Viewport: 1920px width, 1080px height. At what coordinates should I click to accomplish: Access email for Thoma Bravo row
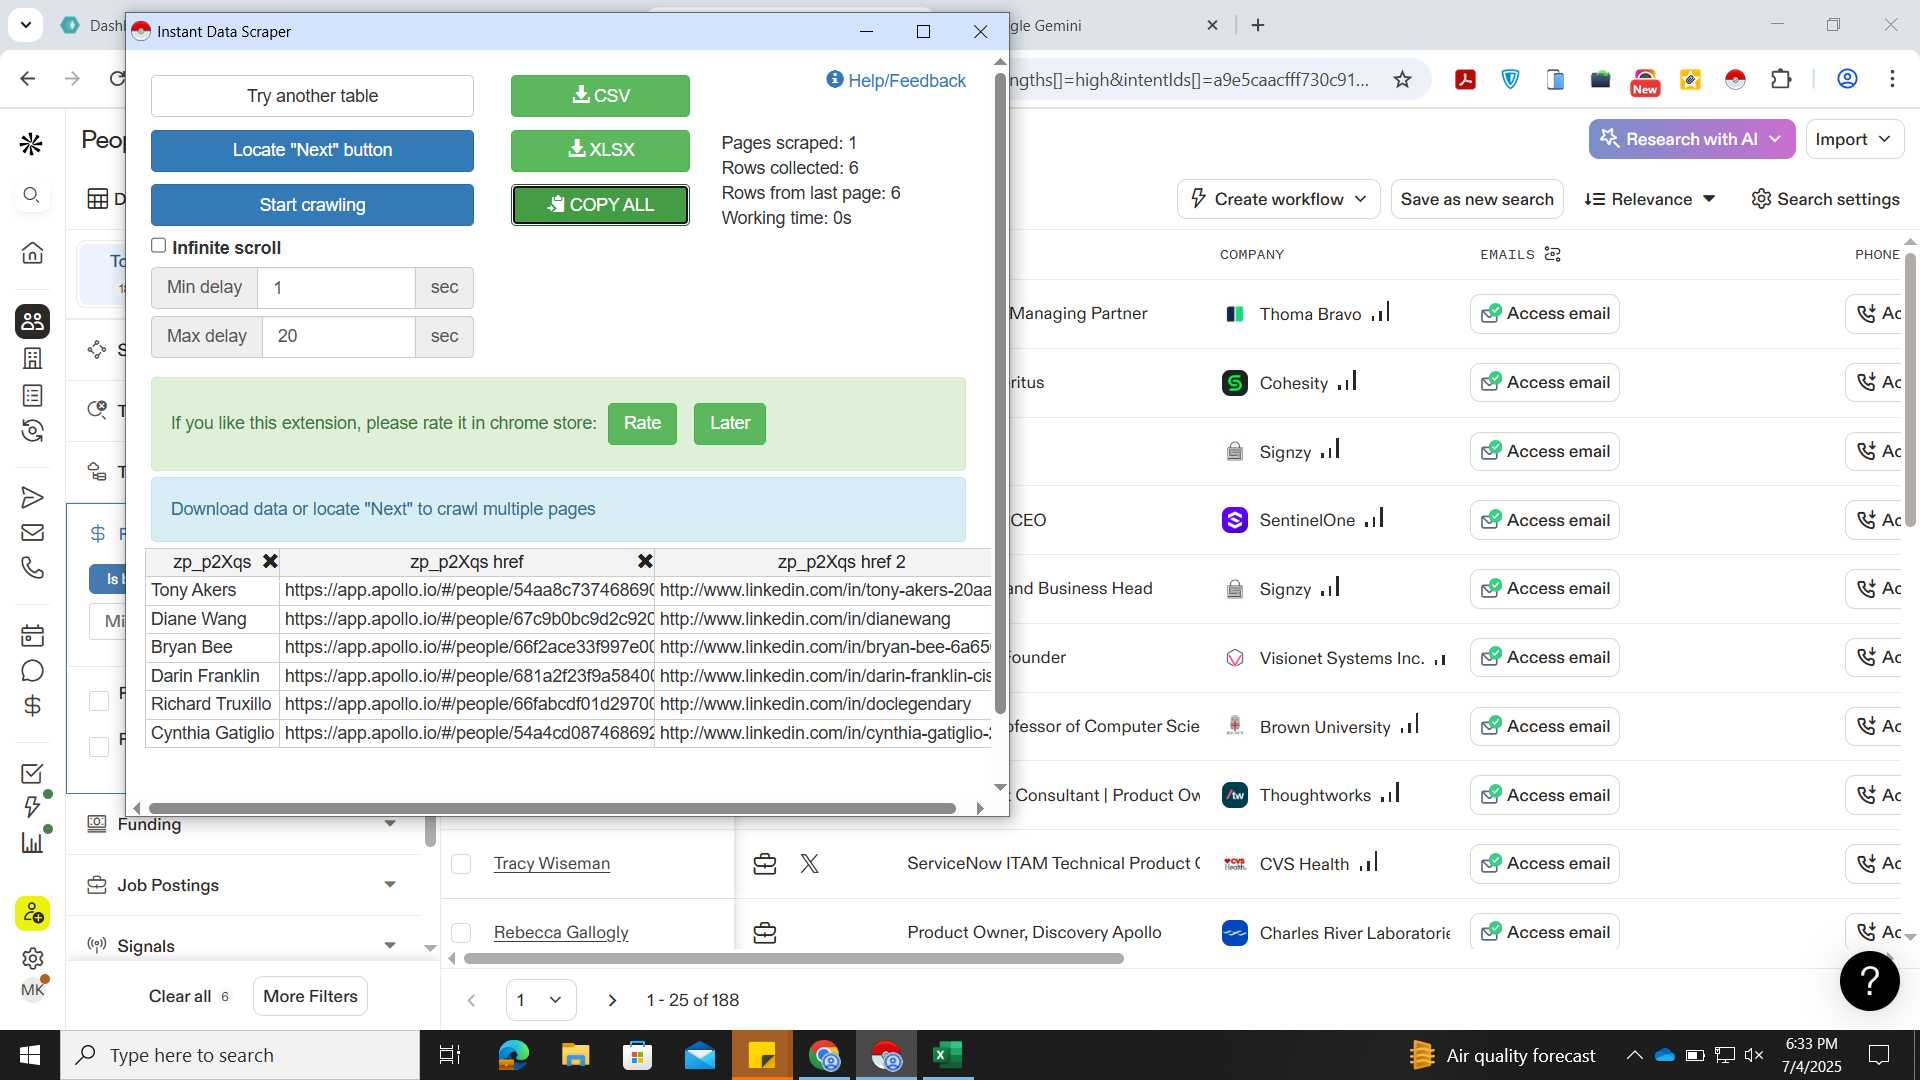click(1545, 314)
